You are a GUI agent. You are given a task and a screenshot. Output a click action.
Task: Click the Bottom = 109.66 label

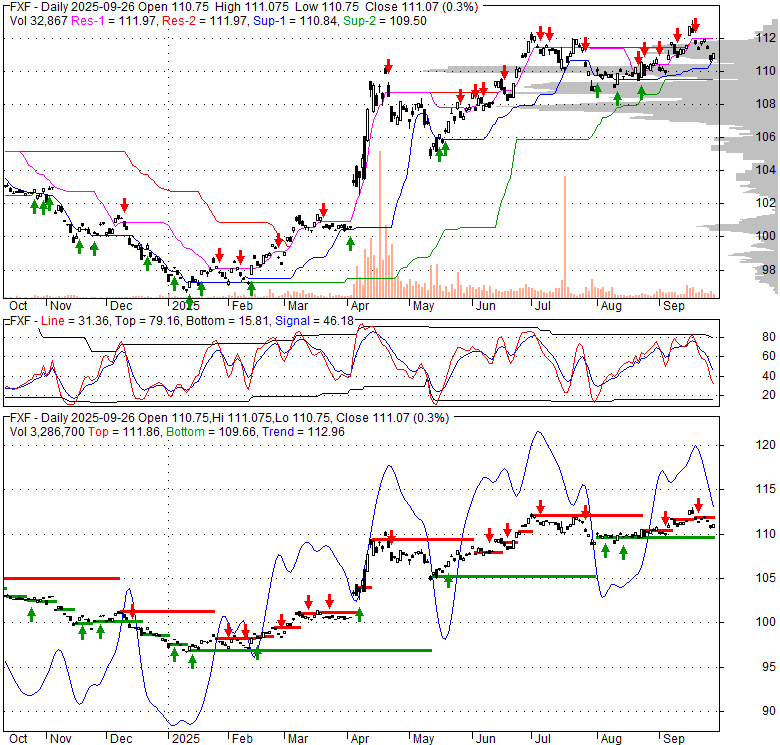pyautogui.click(x=211, y=432)
